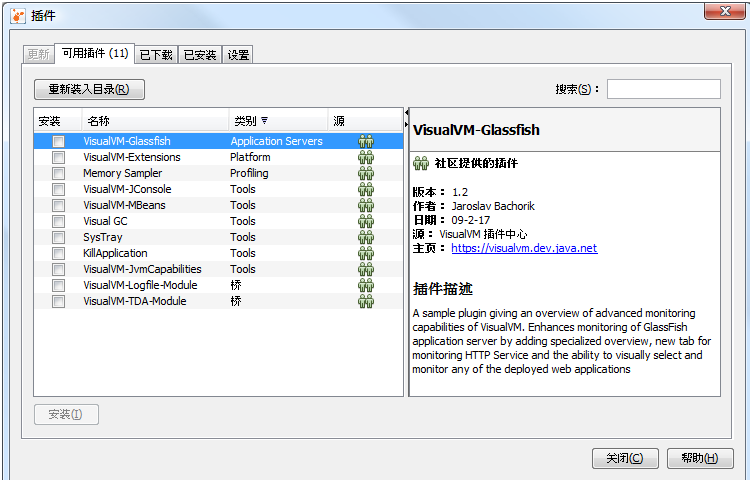Open the 已安装 tab
The width and height of the screenshot is (750, 480).
200,55
